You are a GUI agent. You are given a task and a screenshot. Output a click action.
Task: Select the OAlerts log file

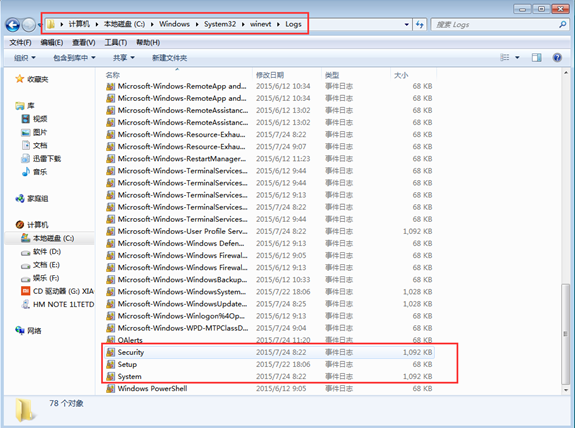[269, 340]
